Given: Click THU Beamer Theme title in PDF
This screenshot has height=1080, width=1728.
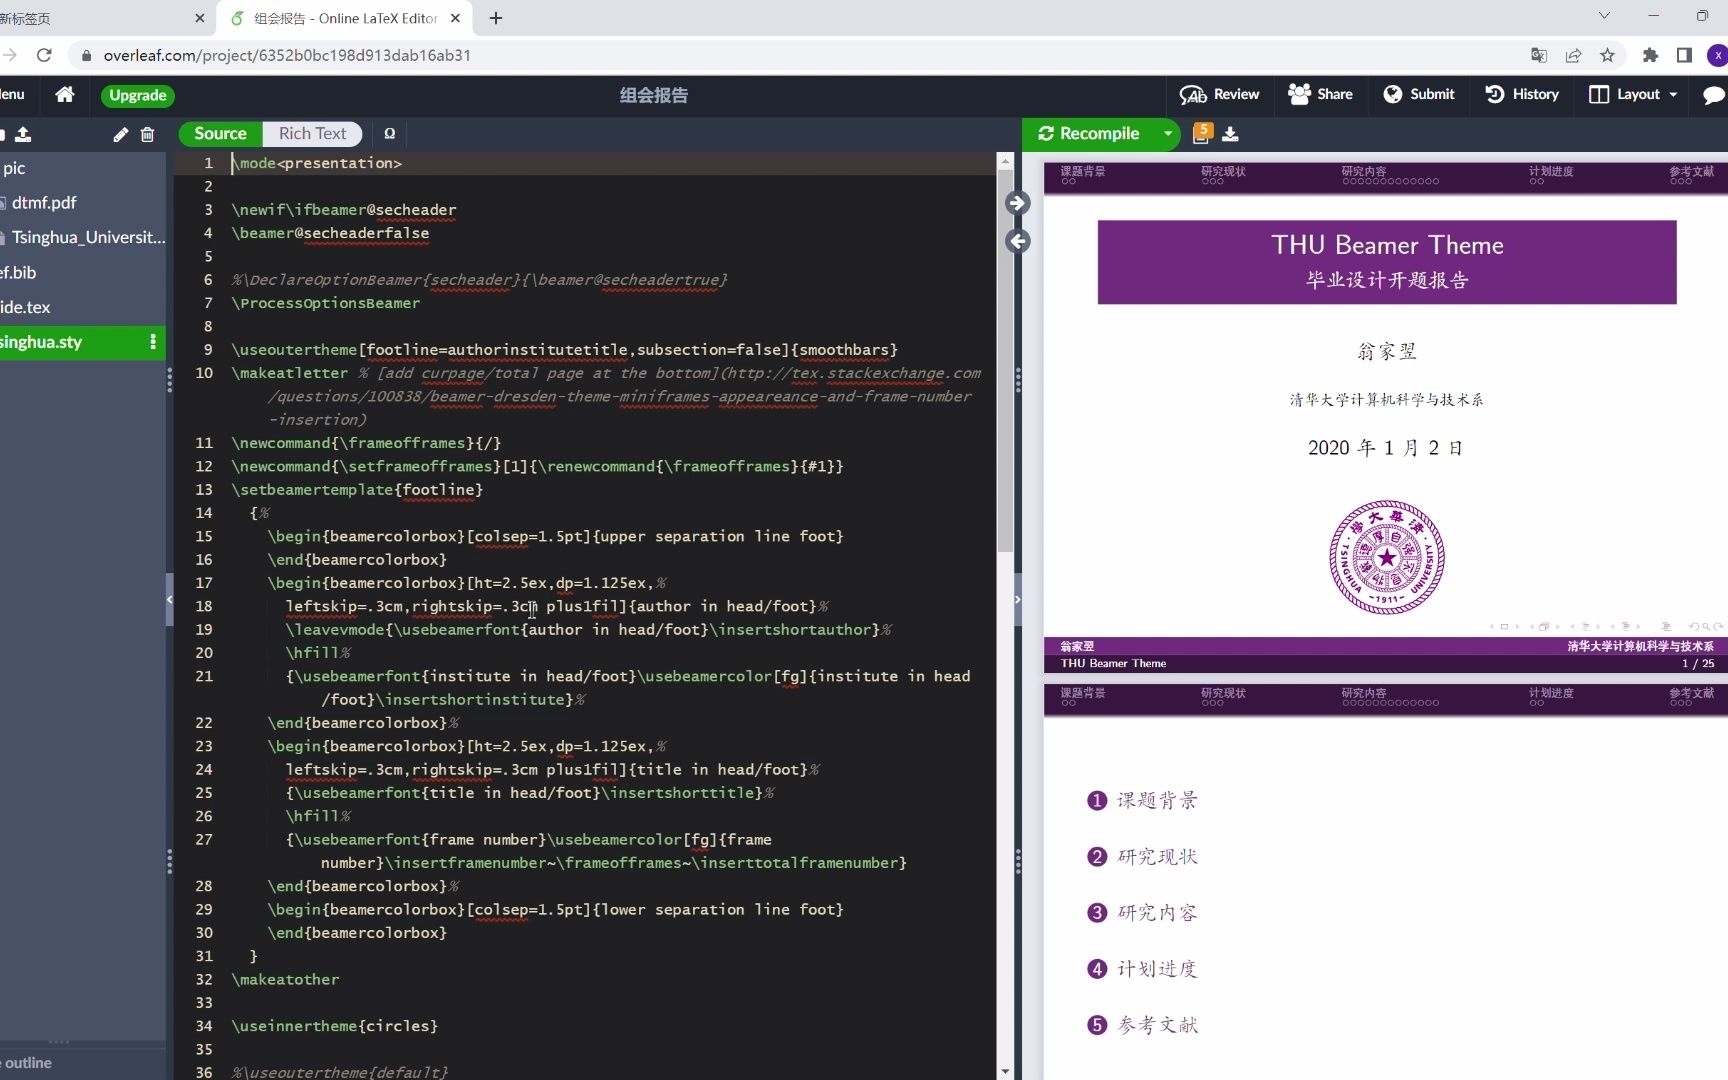Looking at the screenshot, I should (1387, 245).
